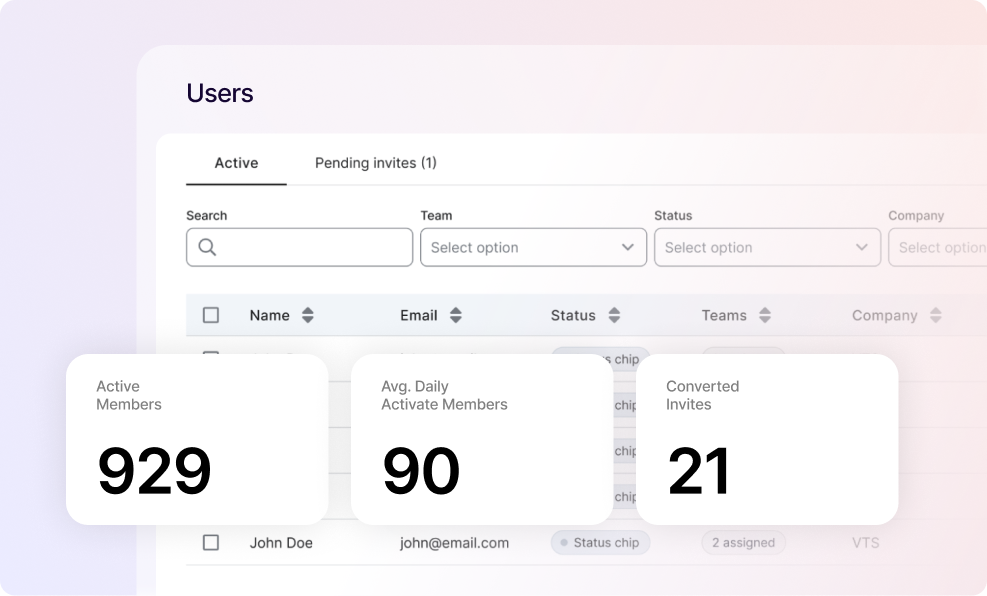Click the magnifier icon in the Search box
987x596 pixels.
(x=207, y=247)
